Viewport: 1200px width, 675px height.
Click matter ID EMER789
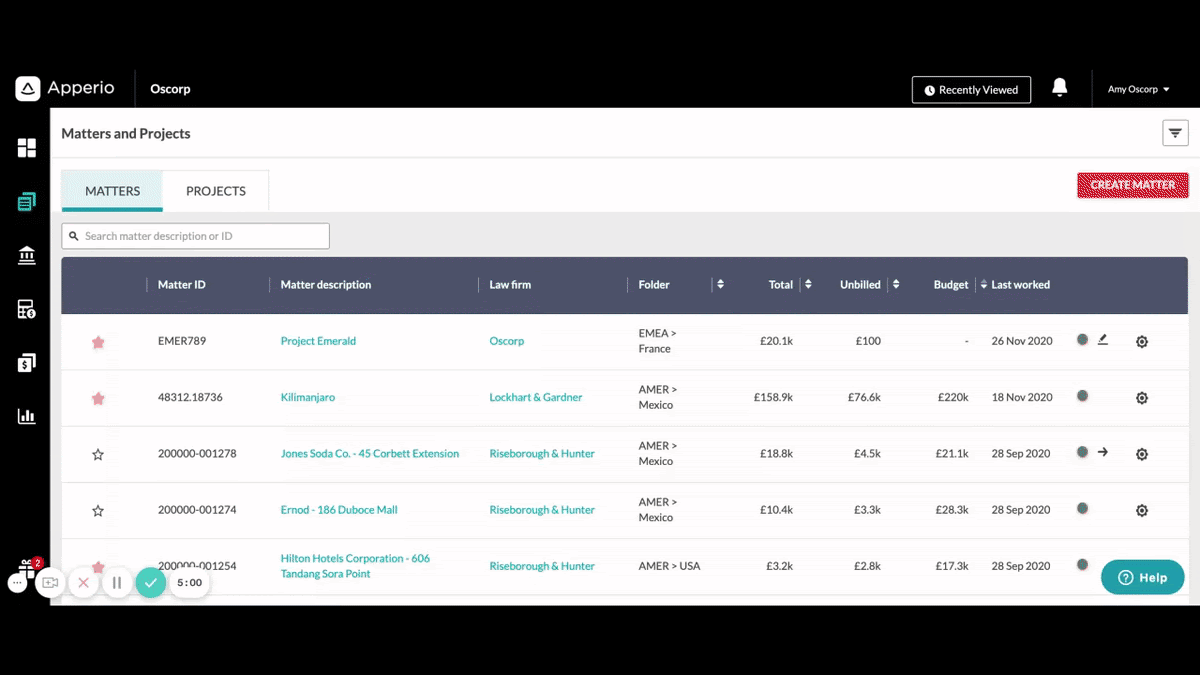[182, 341]
